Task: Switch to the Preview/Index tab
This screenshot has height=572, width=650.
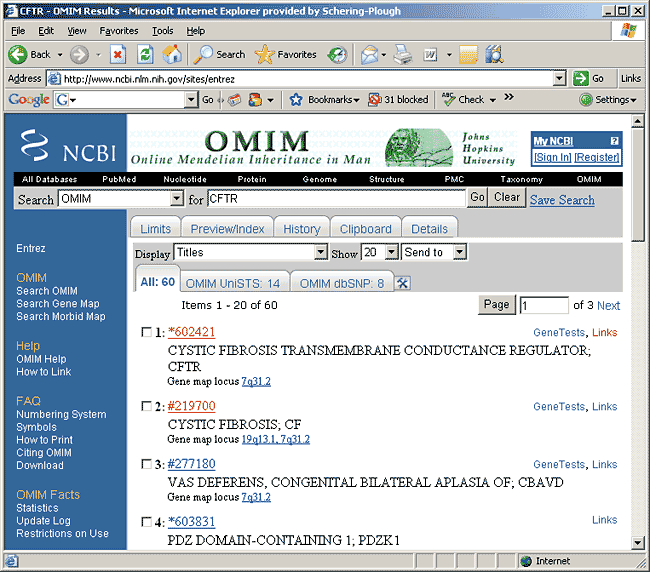Action: click(x=227, y=229)
